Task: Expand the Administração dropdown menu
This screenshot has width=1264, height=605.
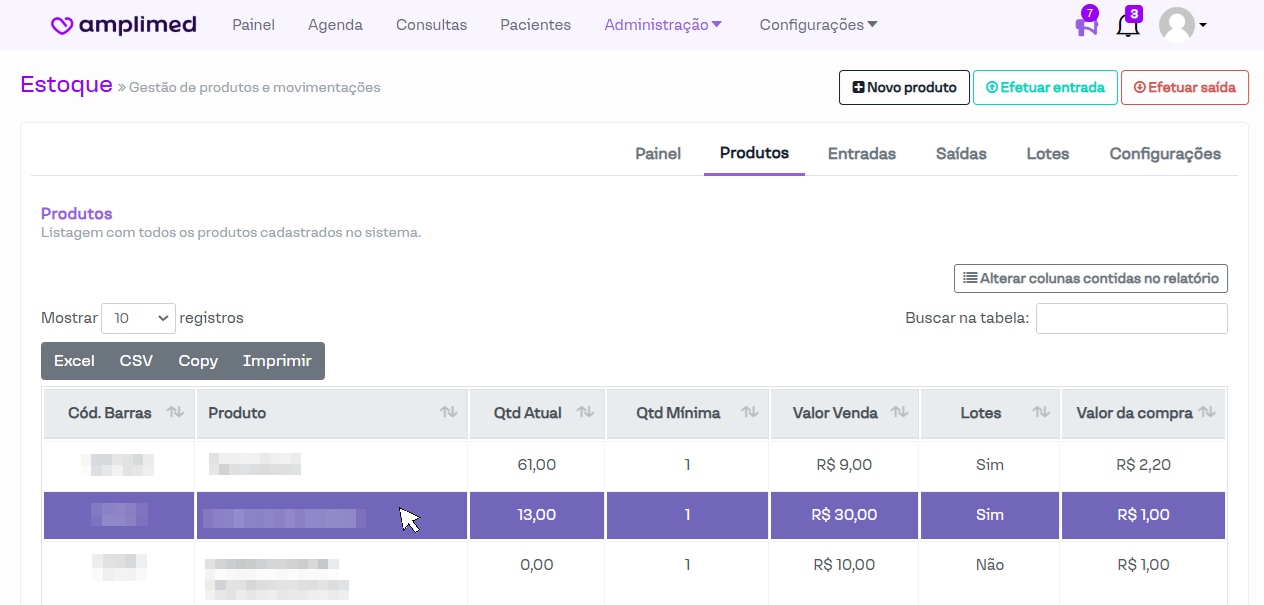Action: click(x=663, y=25)
